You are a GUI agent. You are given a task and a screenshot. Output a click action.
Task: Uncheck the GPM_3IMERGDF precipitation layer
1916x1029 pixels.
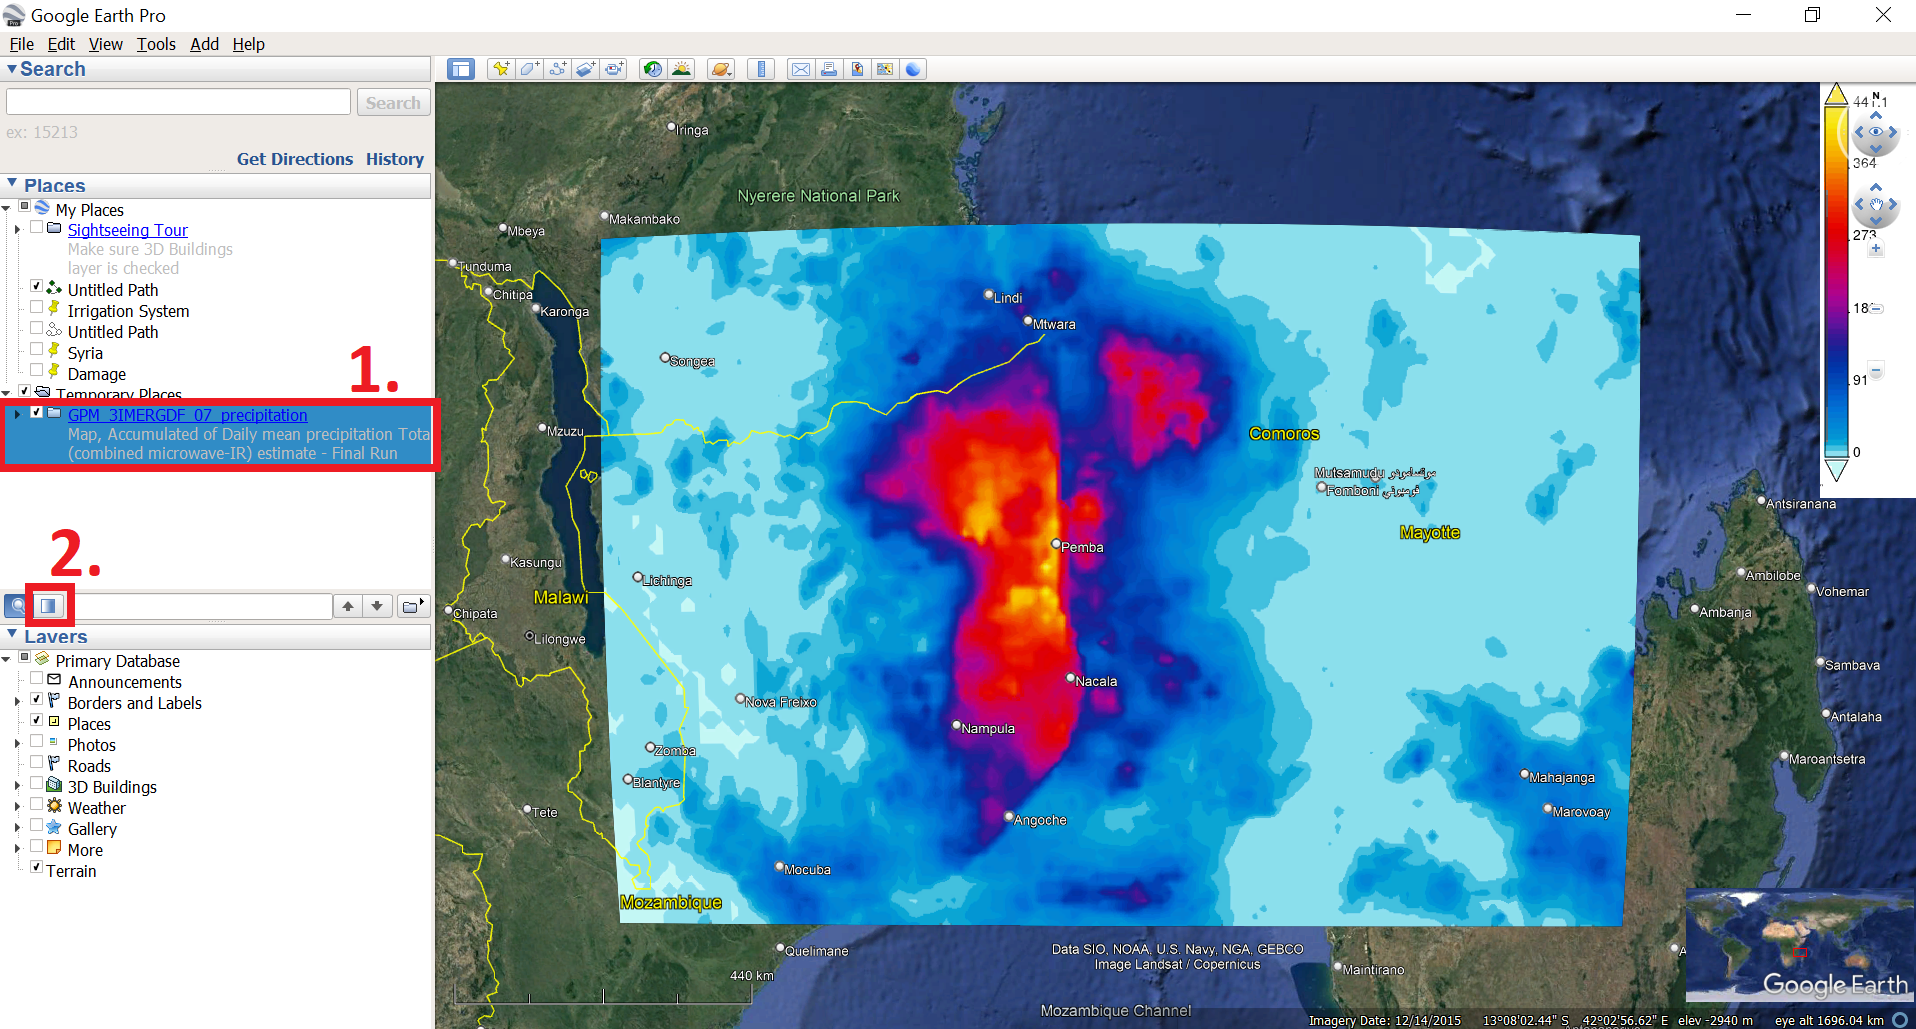click(x=36, y=412)
